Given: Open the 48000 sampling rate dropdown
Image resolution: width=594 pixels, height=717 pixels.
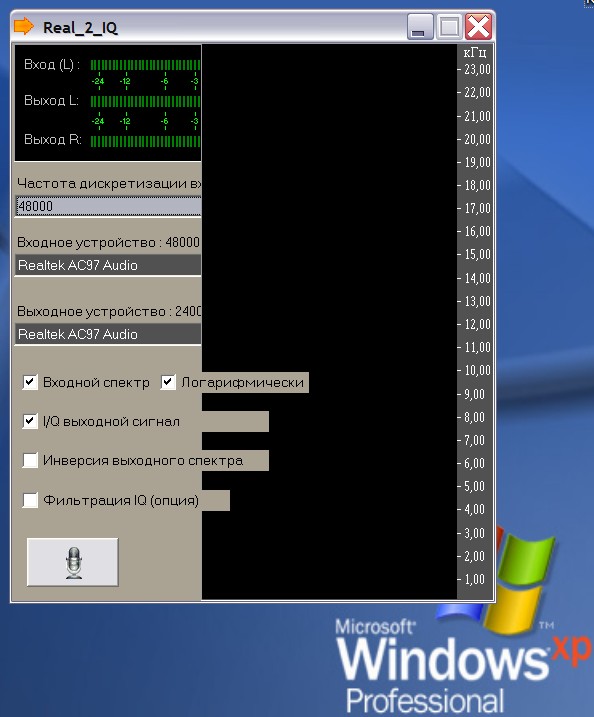Looking at the screenshot, I should click(108, 206).
